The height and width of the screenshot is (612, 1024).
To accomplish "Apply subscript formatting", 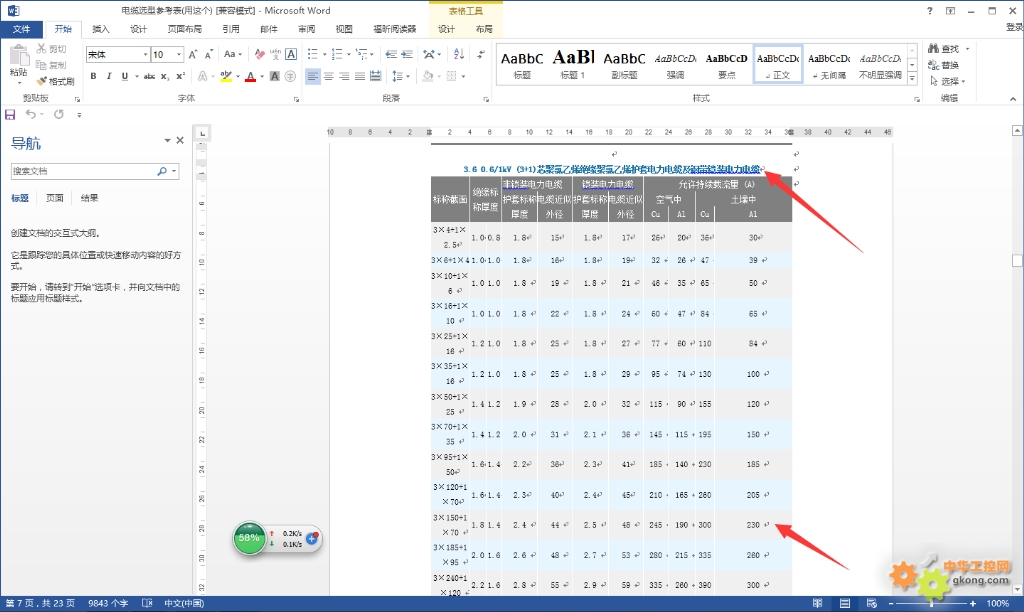I will [x=165, y=76].
